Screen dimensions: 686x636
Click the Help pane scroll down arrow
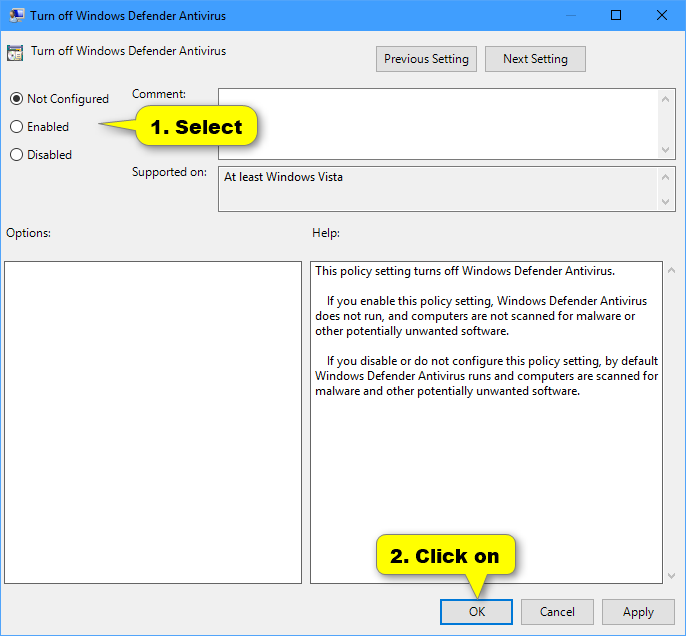pos(672,576)
